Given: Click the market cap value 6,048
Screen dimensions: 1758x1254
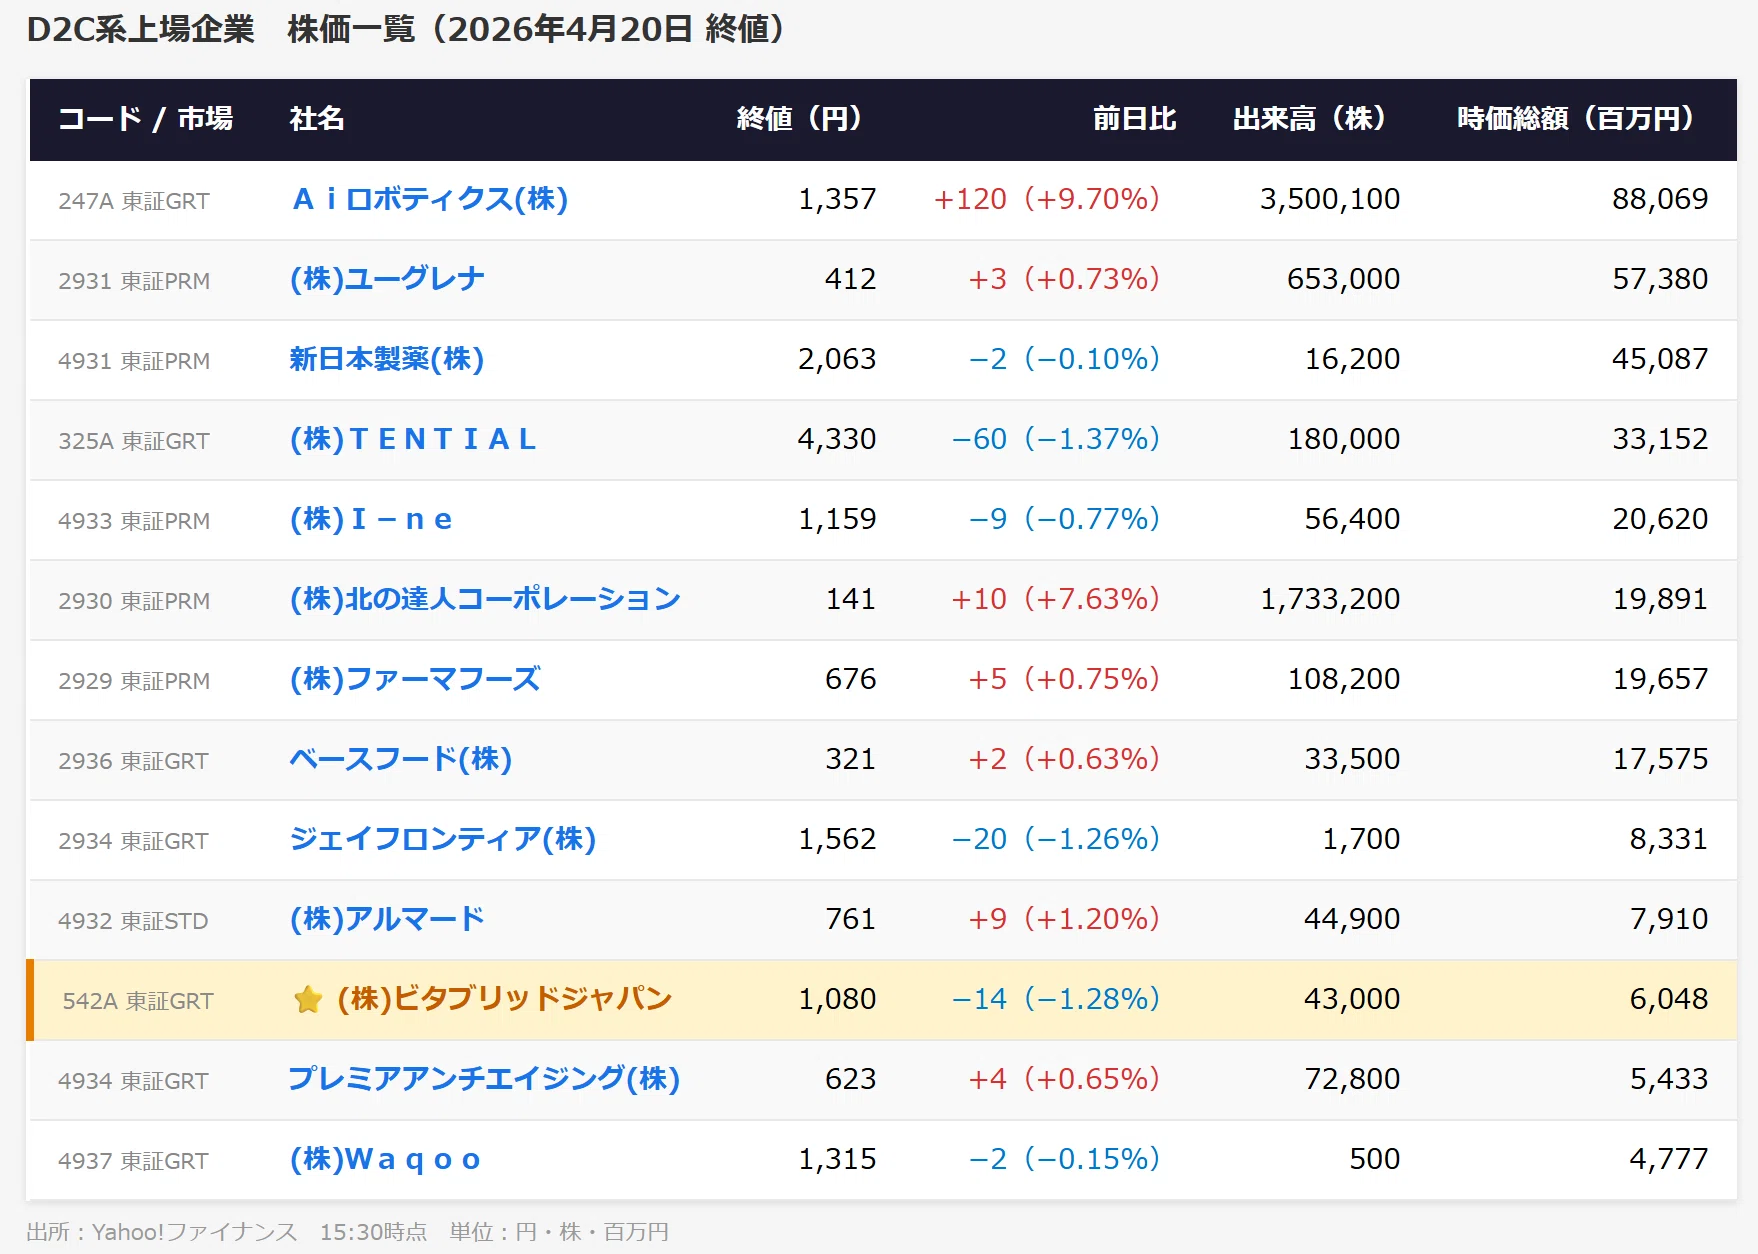Looking at the screenshot, I should [1668, 999].
